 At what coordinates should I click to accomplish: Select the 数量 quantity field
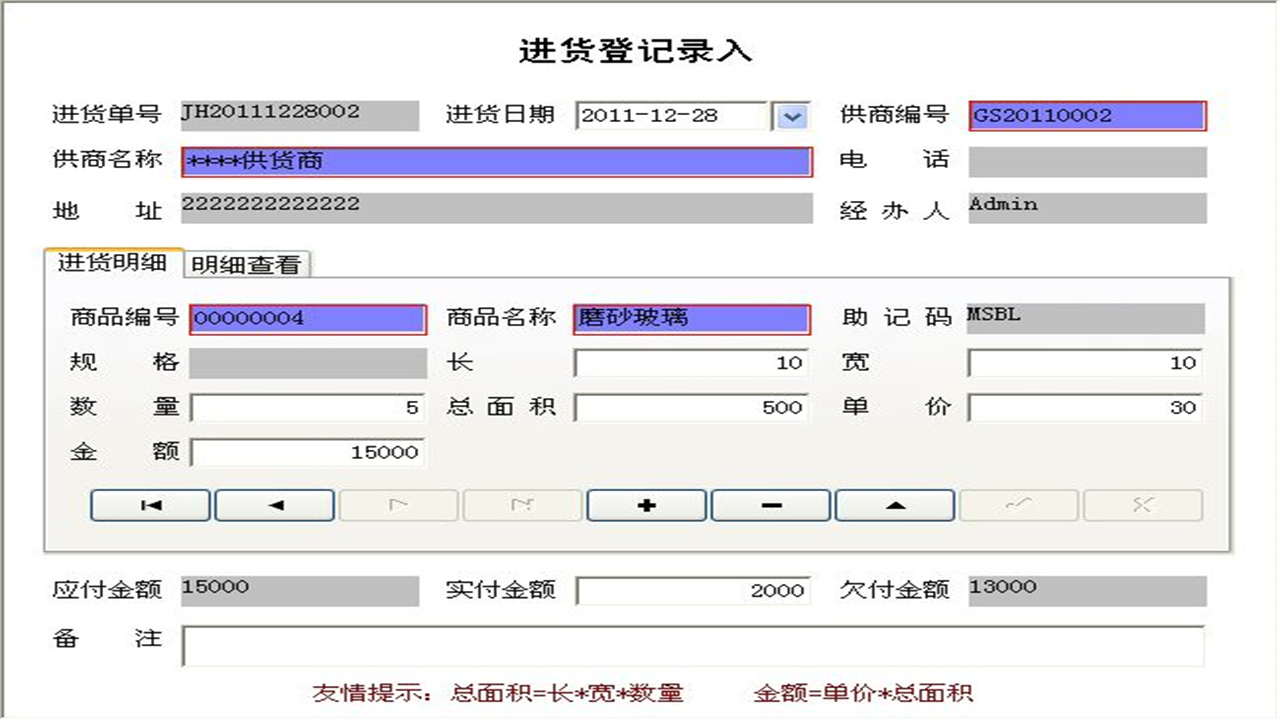pos(307,407)
